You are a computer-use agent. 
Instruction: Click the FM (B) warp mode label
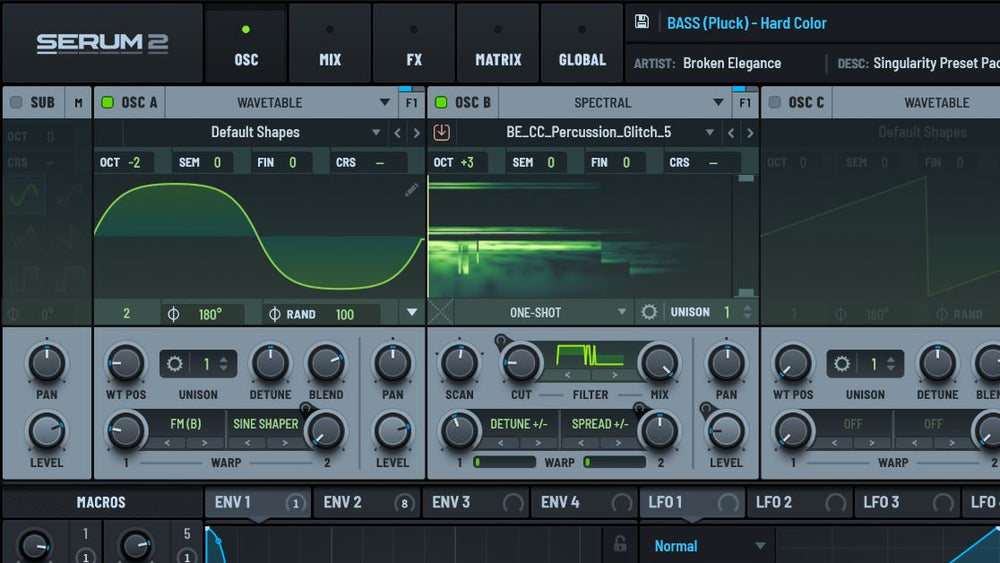point(186,424)
